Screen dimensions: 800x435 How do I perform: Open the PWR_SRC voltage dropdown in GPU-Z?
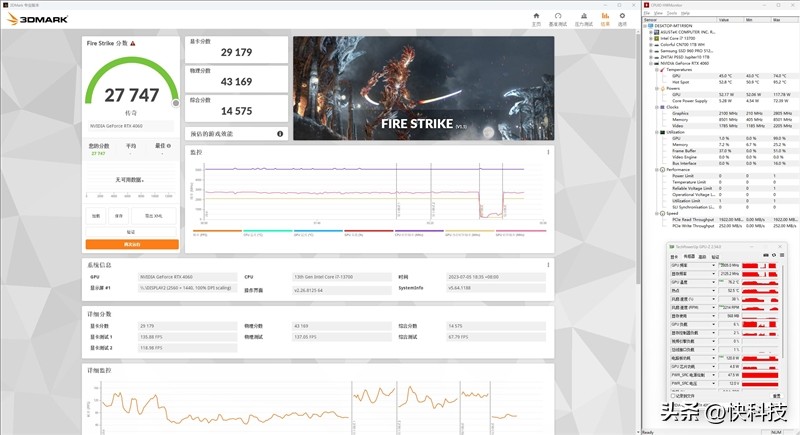[713, 383]
